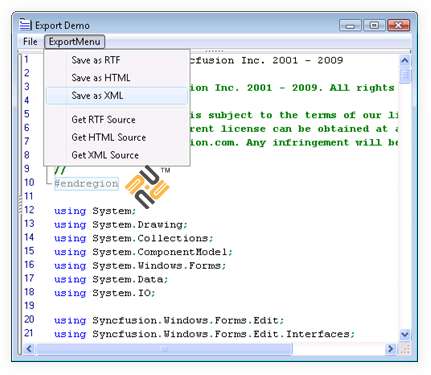Choose Save as HTML
This screenshot has height=375, width=431.
tap(117, 78)
